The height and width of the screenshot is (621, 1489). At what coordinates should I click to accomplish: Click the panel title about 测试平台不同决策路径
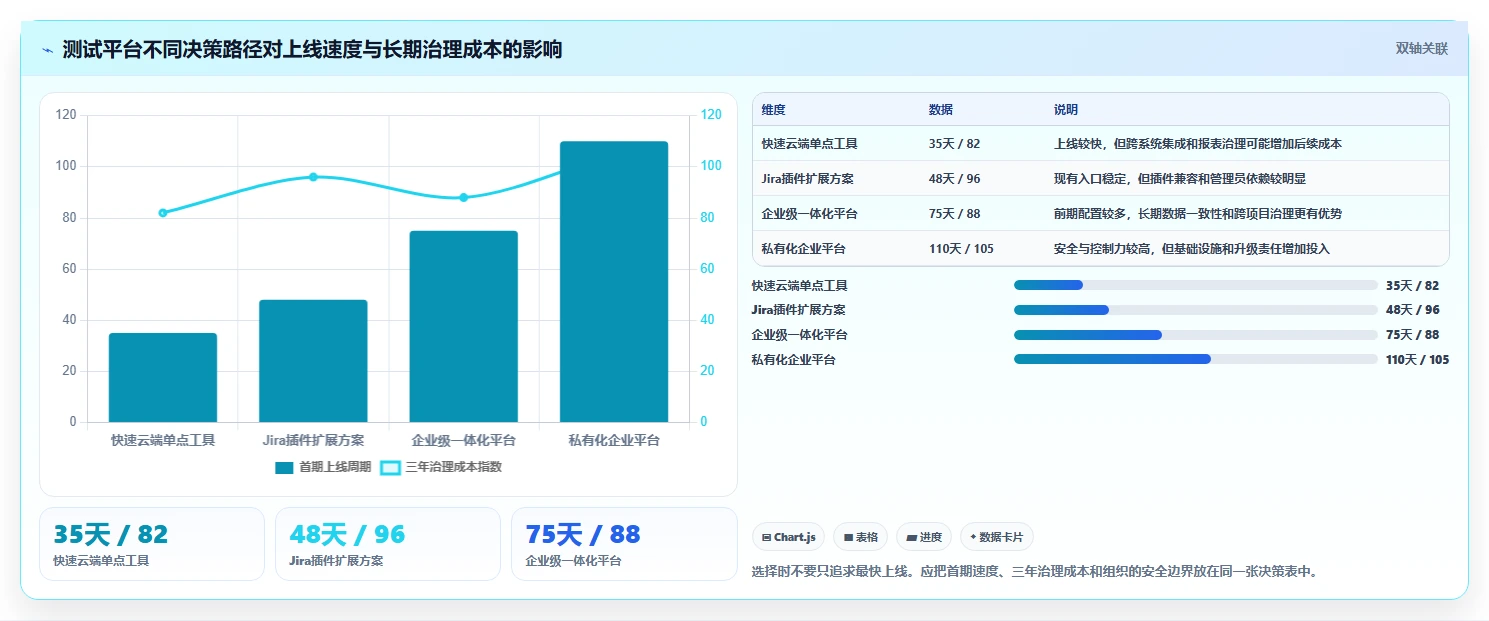(312, 49)
